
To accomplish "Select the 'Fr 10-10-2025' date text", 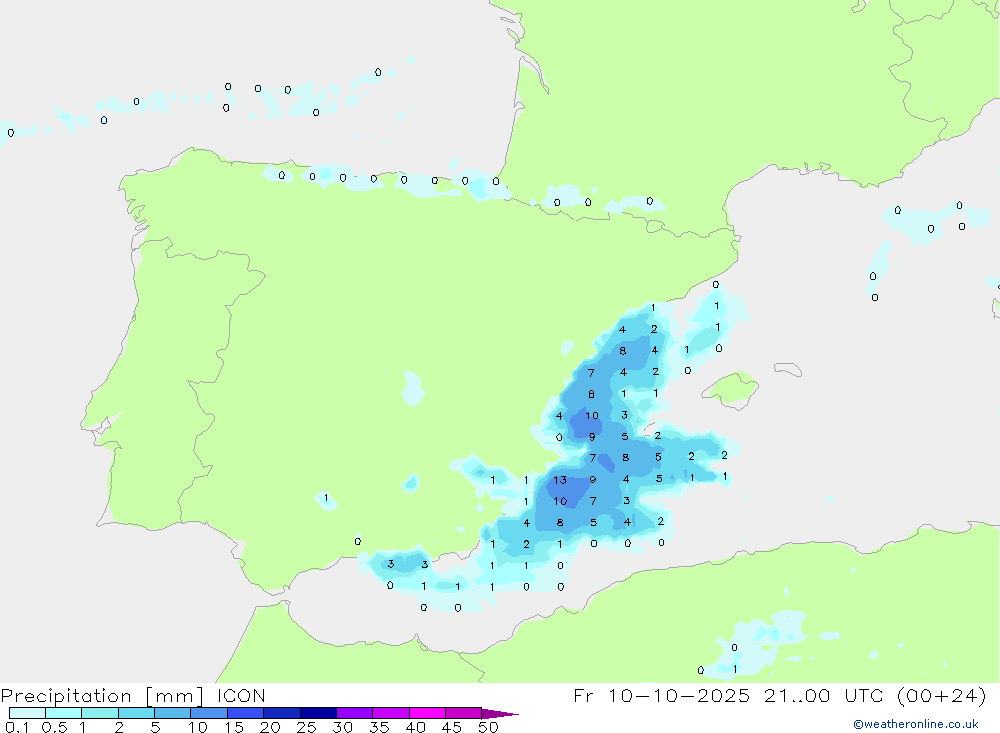I will click(661, 695).
